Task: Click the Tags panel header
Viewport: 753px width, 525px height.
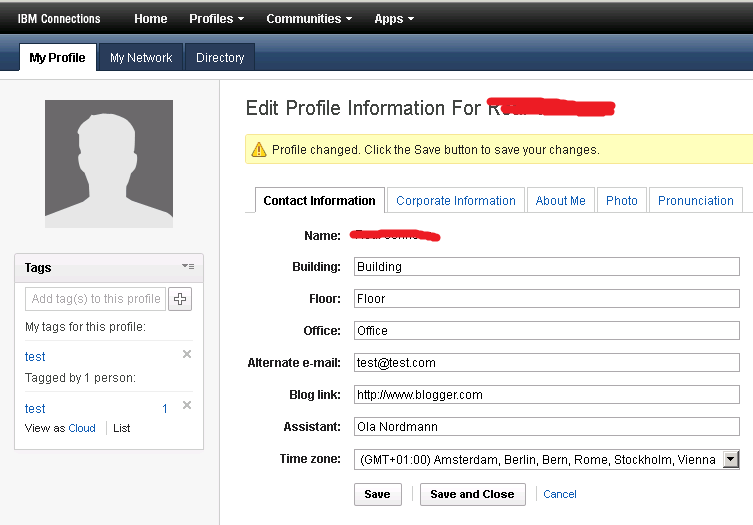Action: click(x=109, y=268)
